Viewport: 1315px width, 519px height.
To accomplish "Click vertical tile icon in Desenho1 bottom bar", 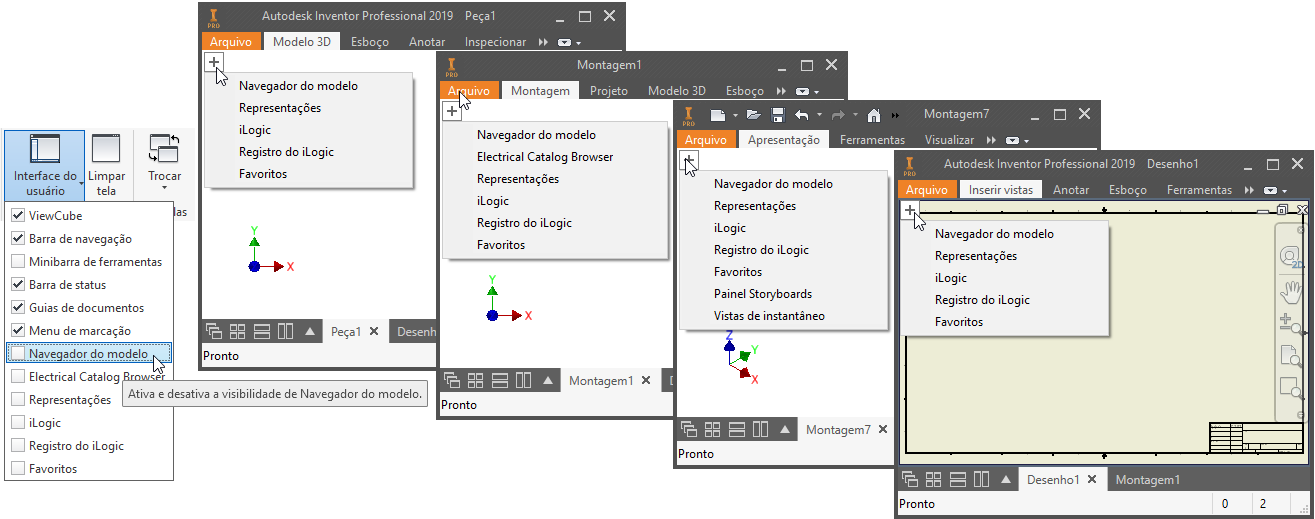I will click(982, 479).
